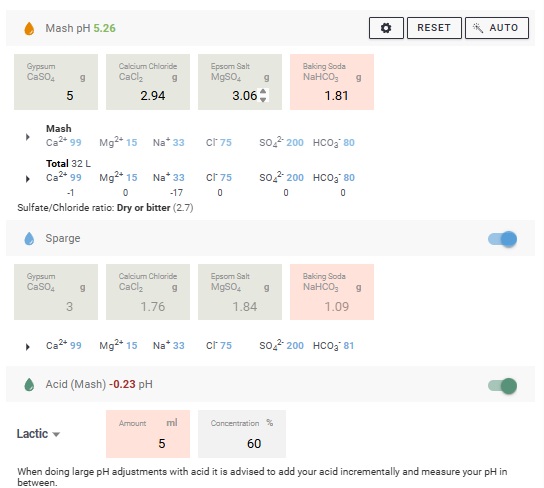
Task: Expand the Sparge ion profile arrow
Action: click(28, 347)
